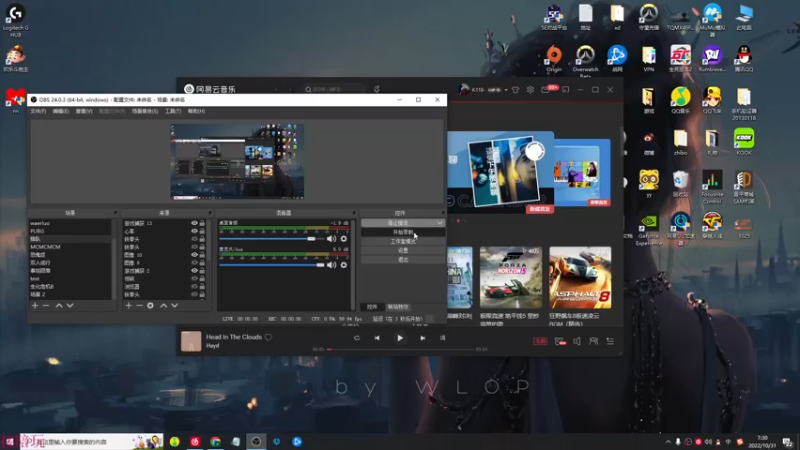Open desktop audio settings gear in mixer
800x450 pixels.
[344, 239]
